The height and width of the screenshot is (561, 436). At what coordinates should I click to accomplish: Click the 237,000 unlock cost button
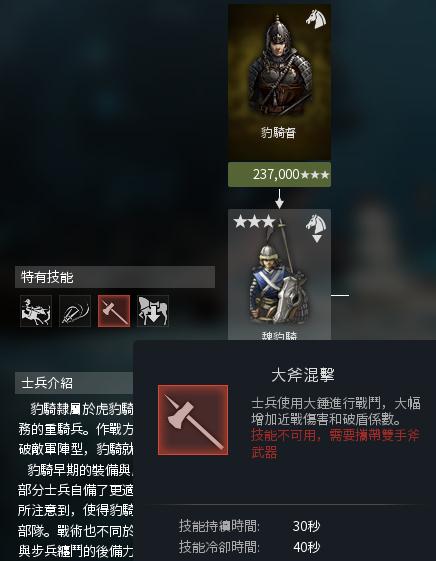click(279, 175)
